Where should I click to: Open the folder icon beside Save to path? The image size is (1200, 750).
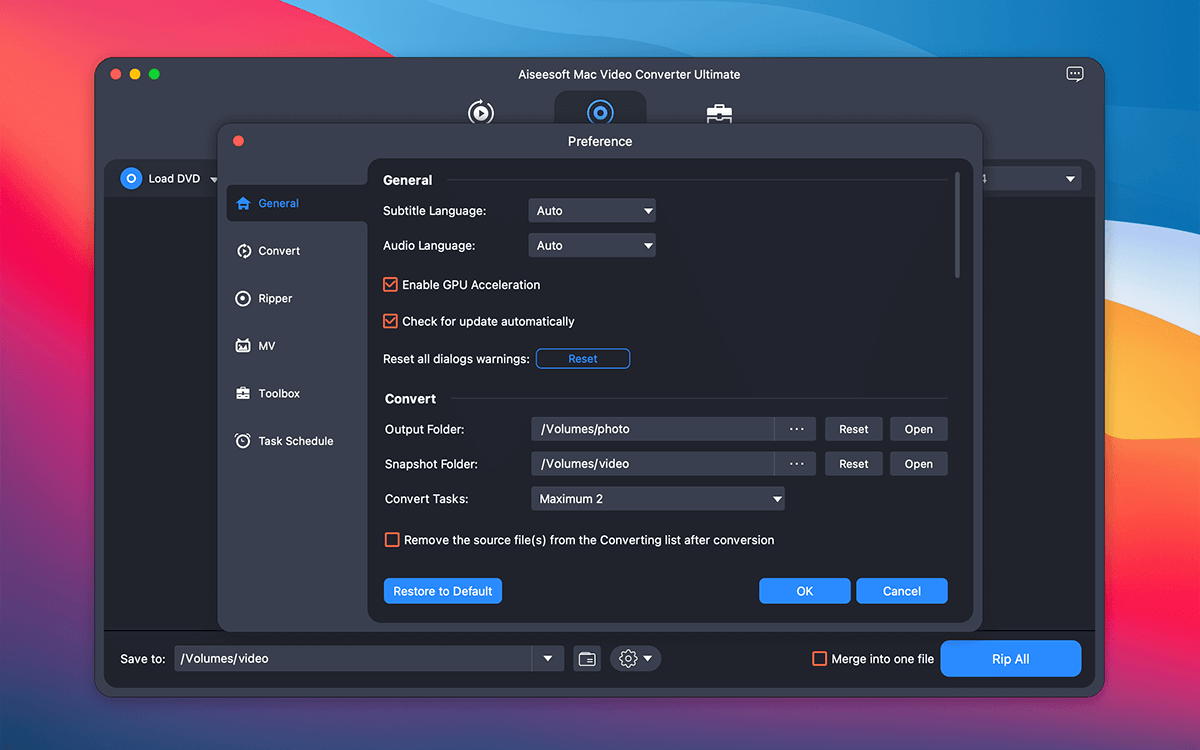pyautogui.click(x=587, y=659)
